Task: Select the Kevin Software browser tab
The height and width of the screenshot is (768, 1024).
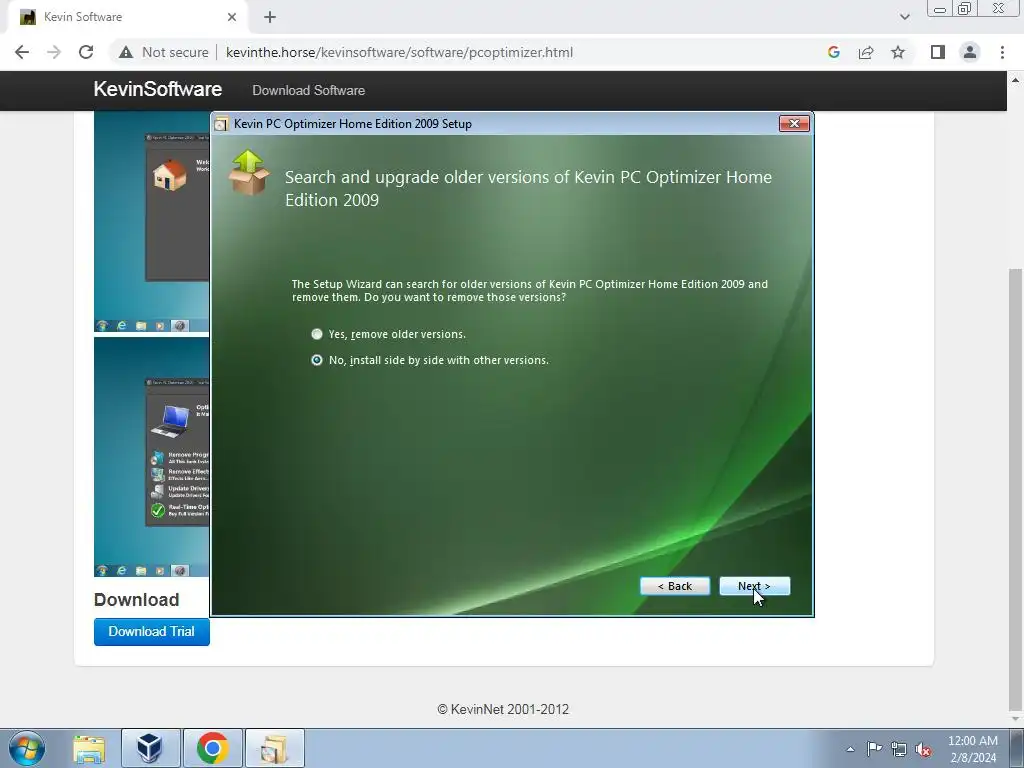Action: pyautogui.click(x=127, y=17)
